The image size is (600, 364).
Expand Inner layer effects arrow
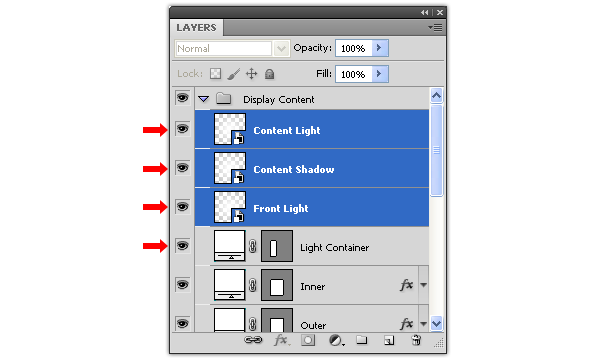(424, 285)
